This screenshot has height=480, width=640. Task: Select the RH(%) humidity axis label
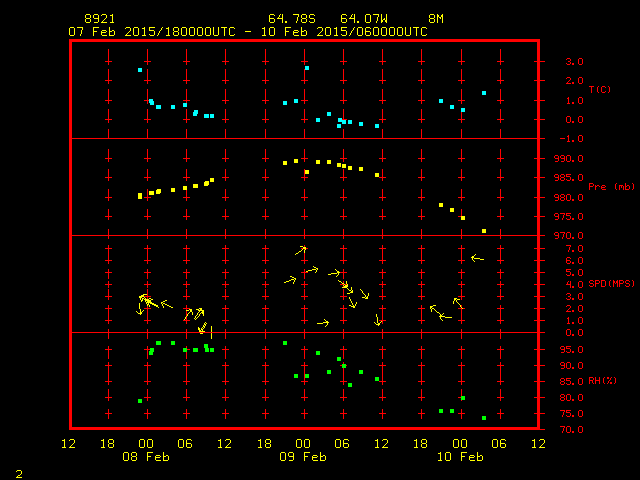tap(599, 381)
